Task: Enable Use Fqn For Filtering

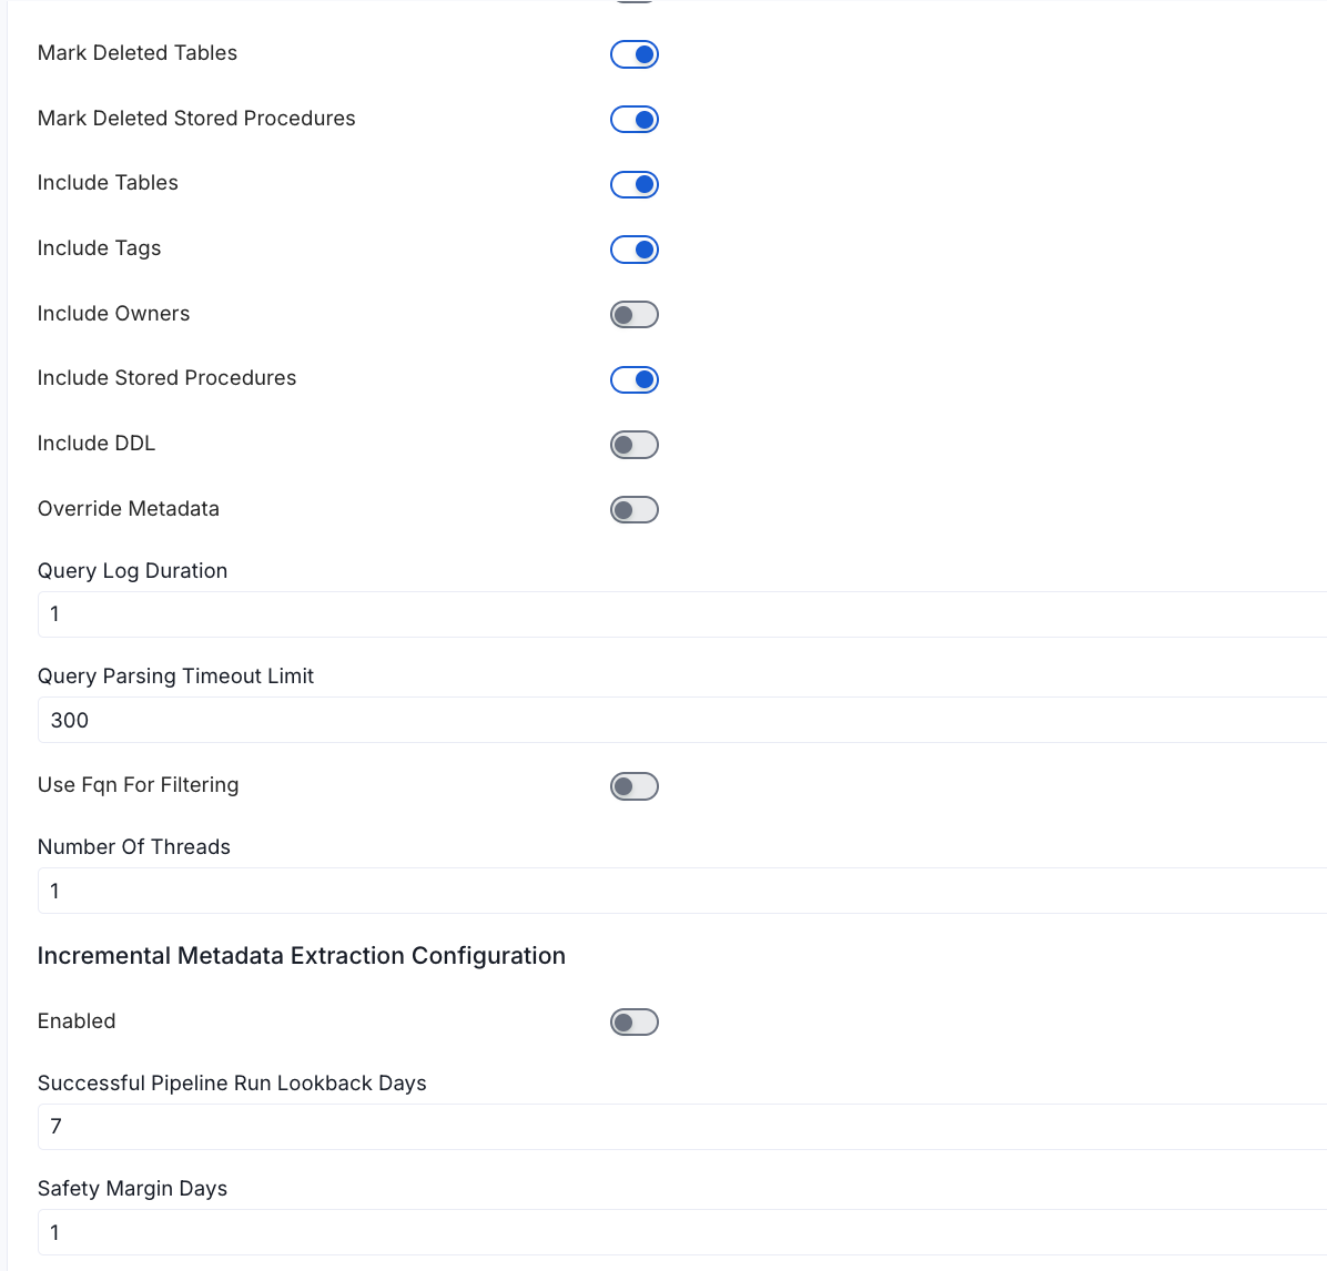Action: (x=633, y=785)
